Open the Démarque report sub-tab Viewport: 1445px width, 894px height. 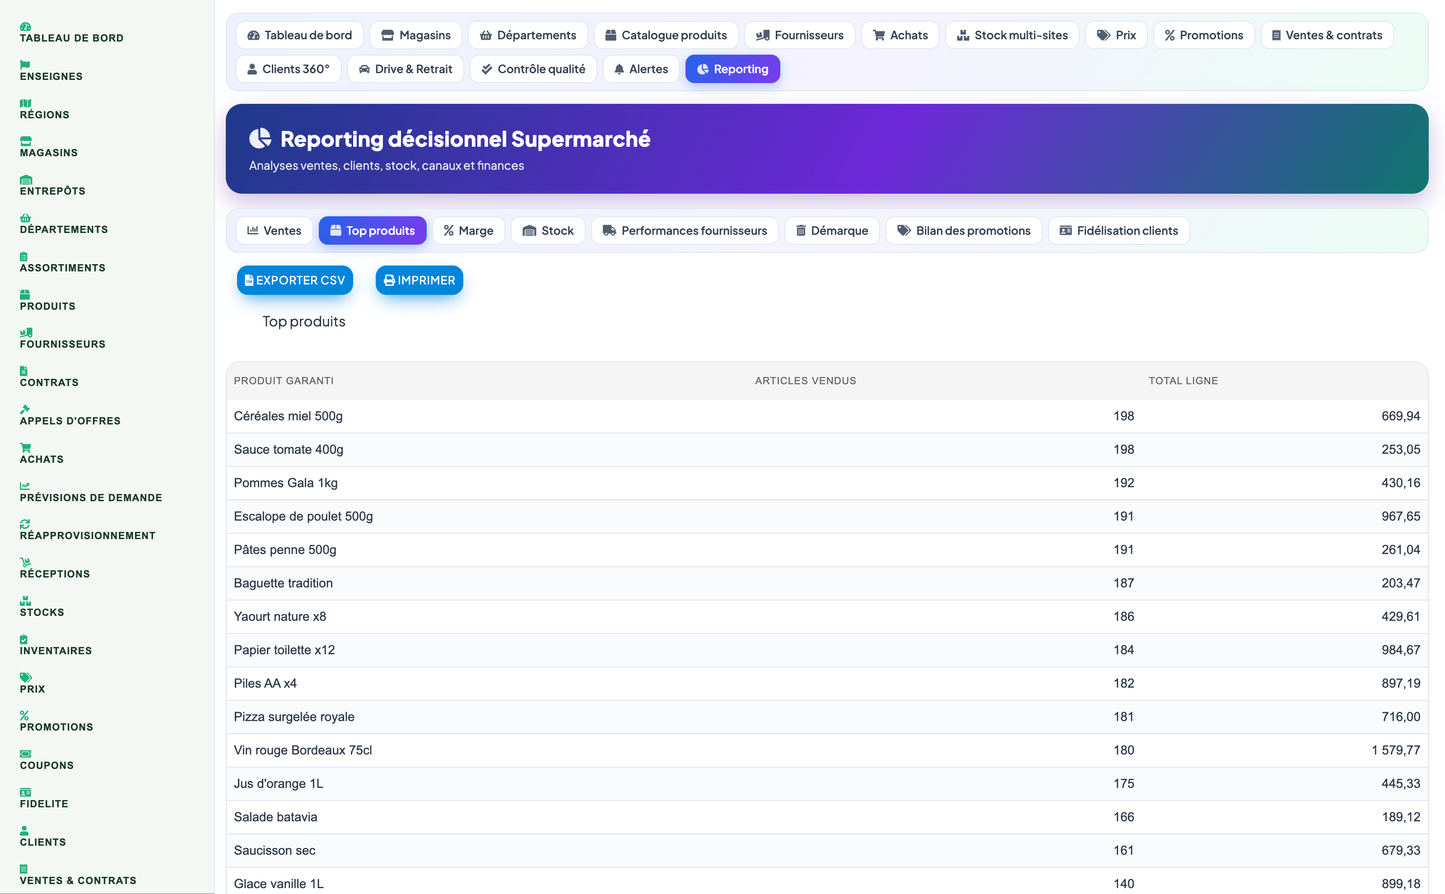pyautogui.click(x=833, y=231)
